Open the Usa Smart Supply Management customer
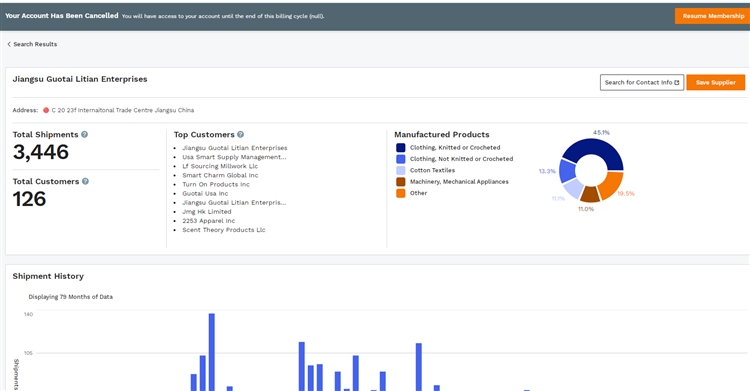Viewport: 750px width, 391px height. pos(234,157)
